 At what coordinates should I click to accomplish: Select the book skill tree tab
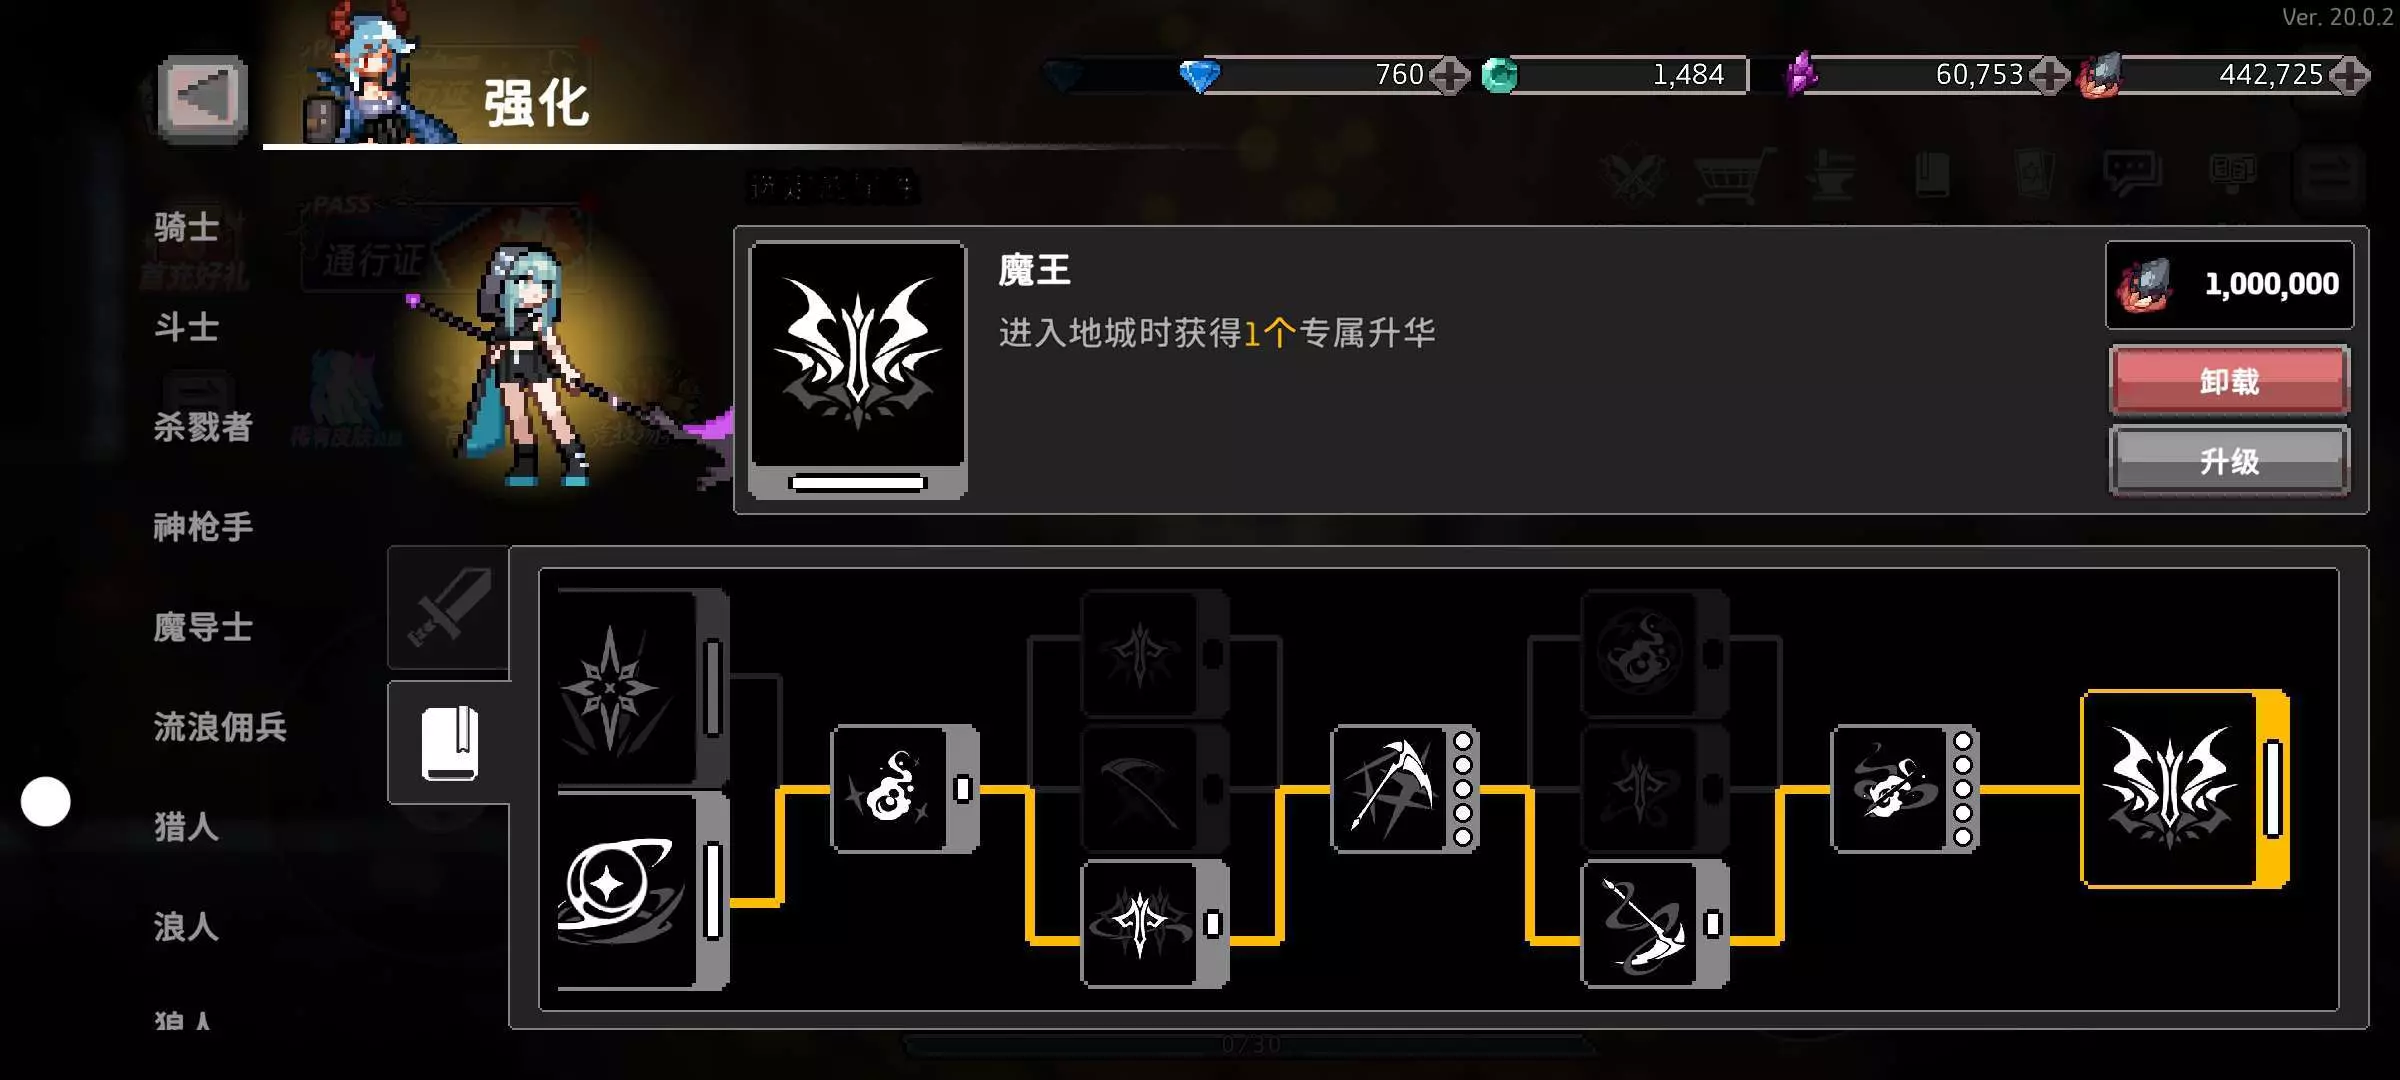[449, 743]
